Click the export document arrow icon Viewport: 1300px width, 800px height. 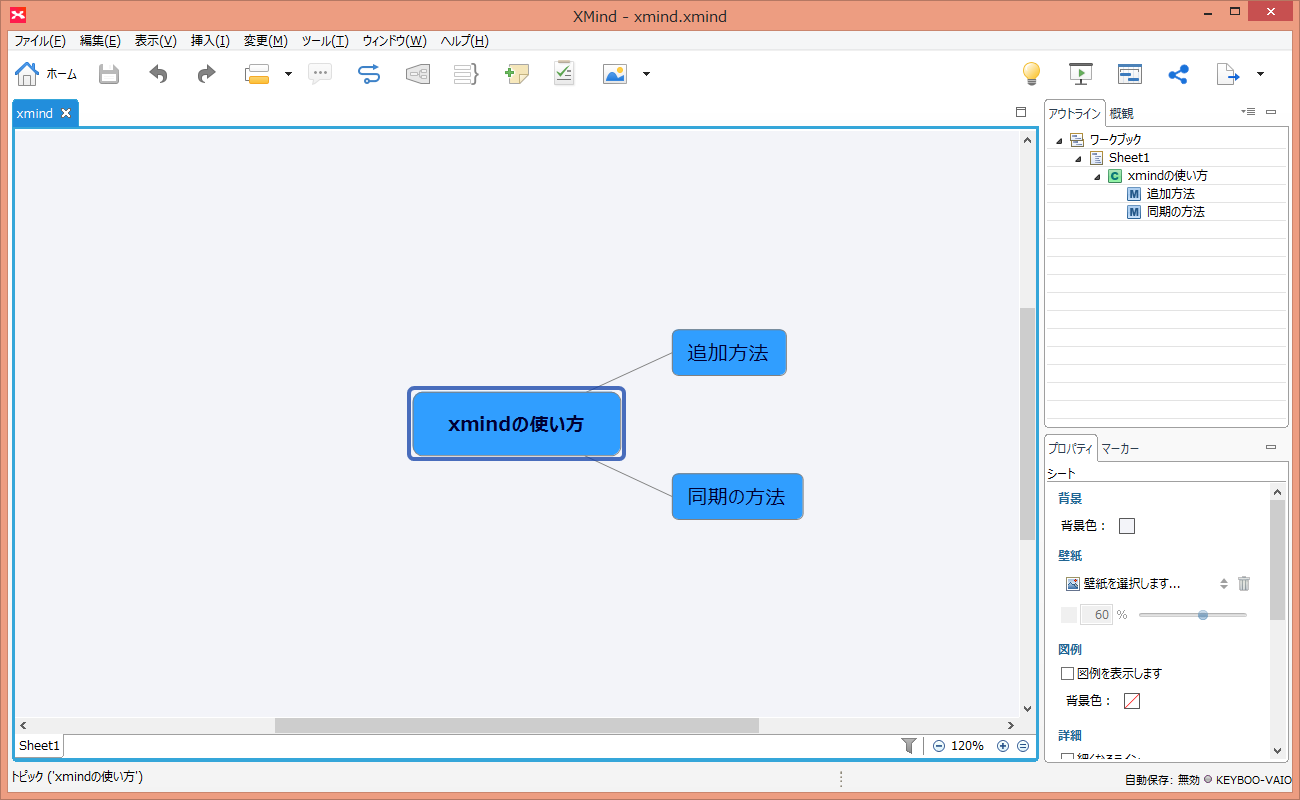point(1228,74)
